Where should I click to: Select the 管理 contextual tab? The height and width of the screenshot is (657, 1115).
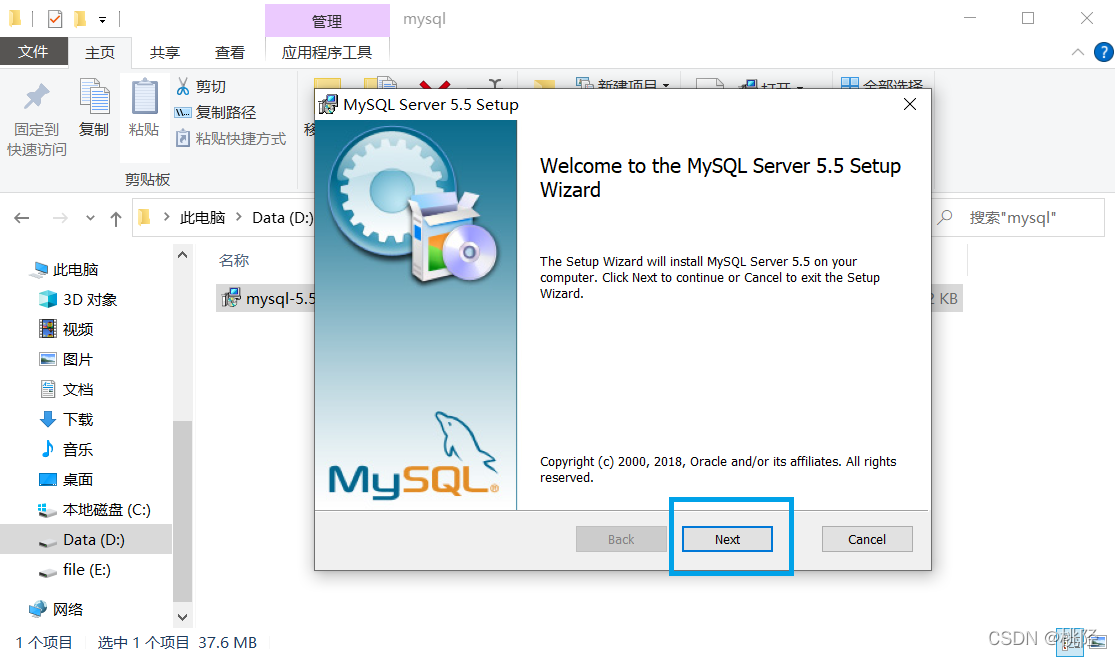[327, 21]
